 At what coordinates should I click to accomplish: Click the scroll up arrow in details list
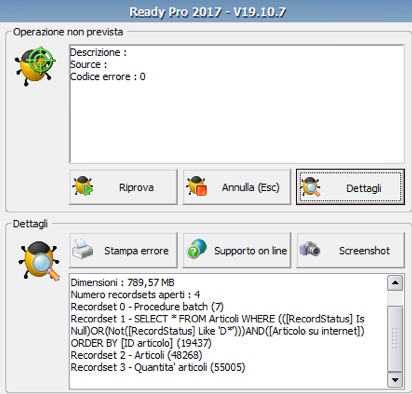coord(395,283)
